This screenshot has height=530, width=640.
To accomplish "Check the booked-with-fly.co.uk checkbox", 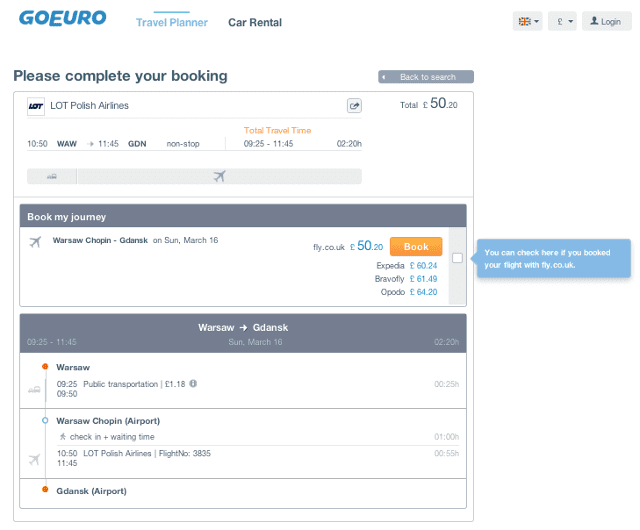I will pyautogui.click(x=457, y=258).
